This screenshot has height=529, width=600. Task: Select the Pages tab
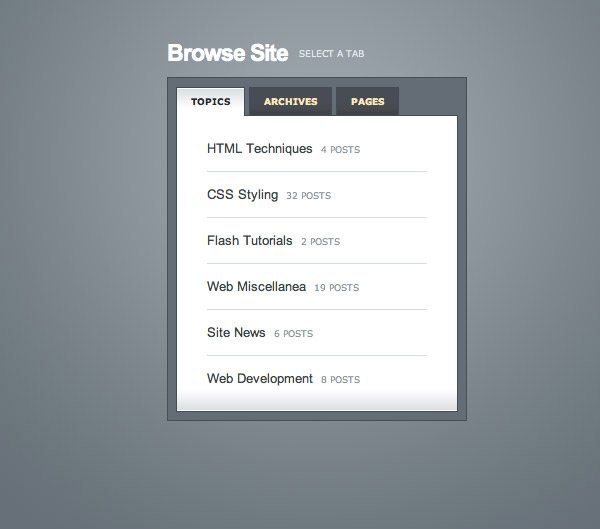(x=367, y=101)
